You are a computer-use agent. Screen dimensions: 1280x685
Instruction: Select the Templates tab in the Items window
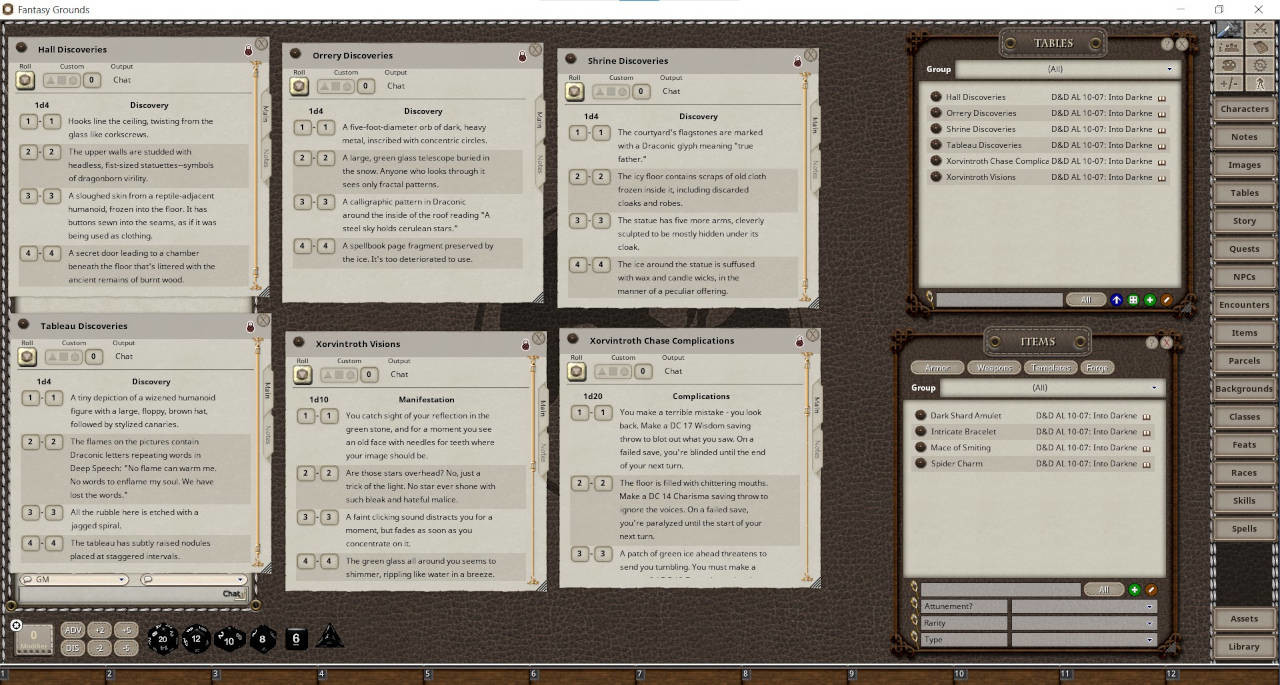[1050, 367]
